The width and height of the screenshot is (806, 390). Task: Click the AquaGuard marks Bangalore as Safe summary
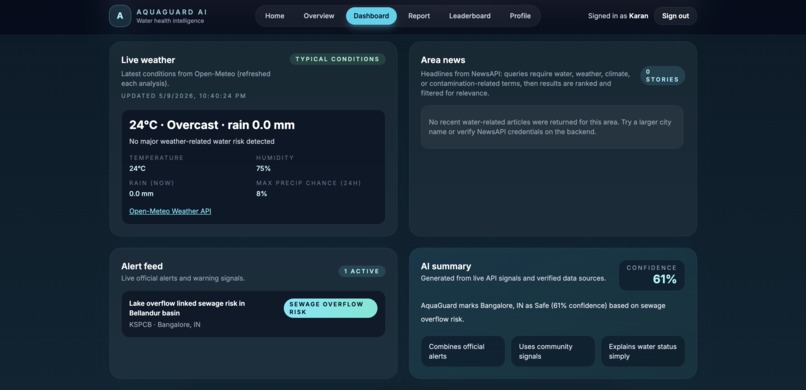point(543,312)
